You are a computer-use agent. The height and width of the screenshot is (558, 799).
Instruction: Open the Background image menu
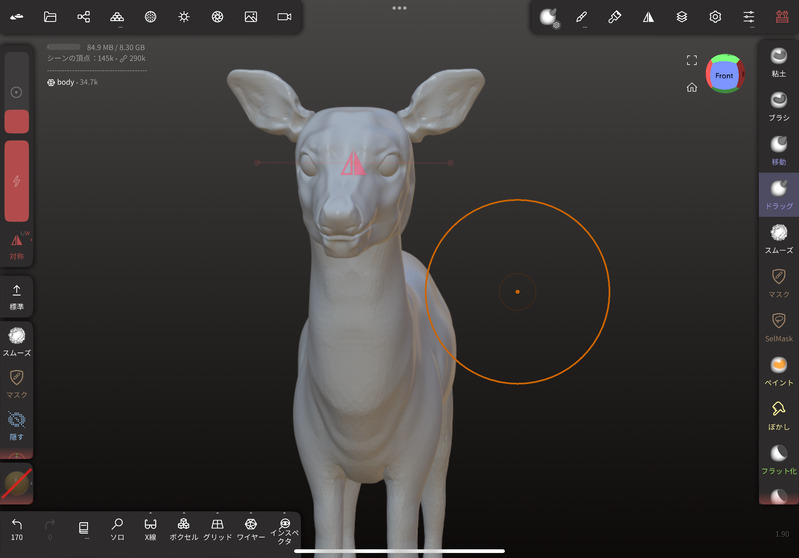(251, 17)
